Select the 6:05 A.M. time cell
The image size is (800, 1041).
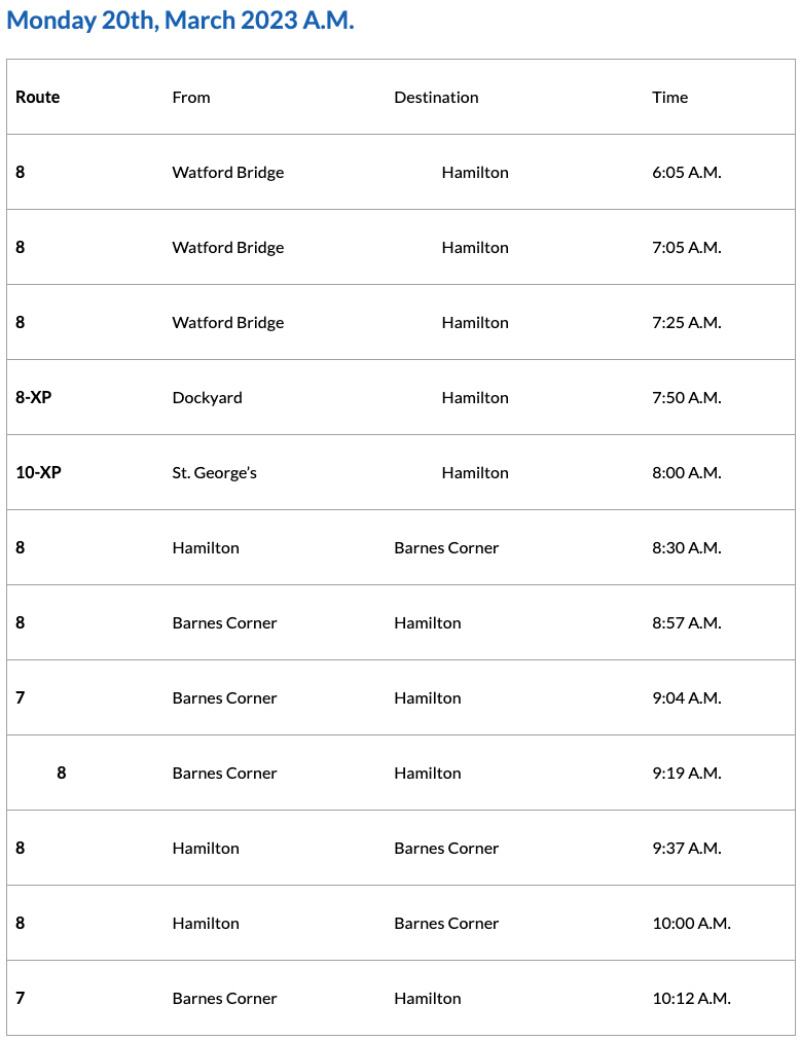[x=686, y=172]
